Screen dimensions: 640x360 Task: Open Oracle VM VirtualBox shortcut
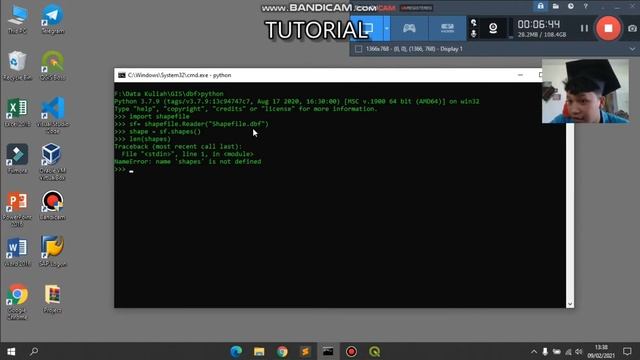pyautogui.click(x=53, y=162)
